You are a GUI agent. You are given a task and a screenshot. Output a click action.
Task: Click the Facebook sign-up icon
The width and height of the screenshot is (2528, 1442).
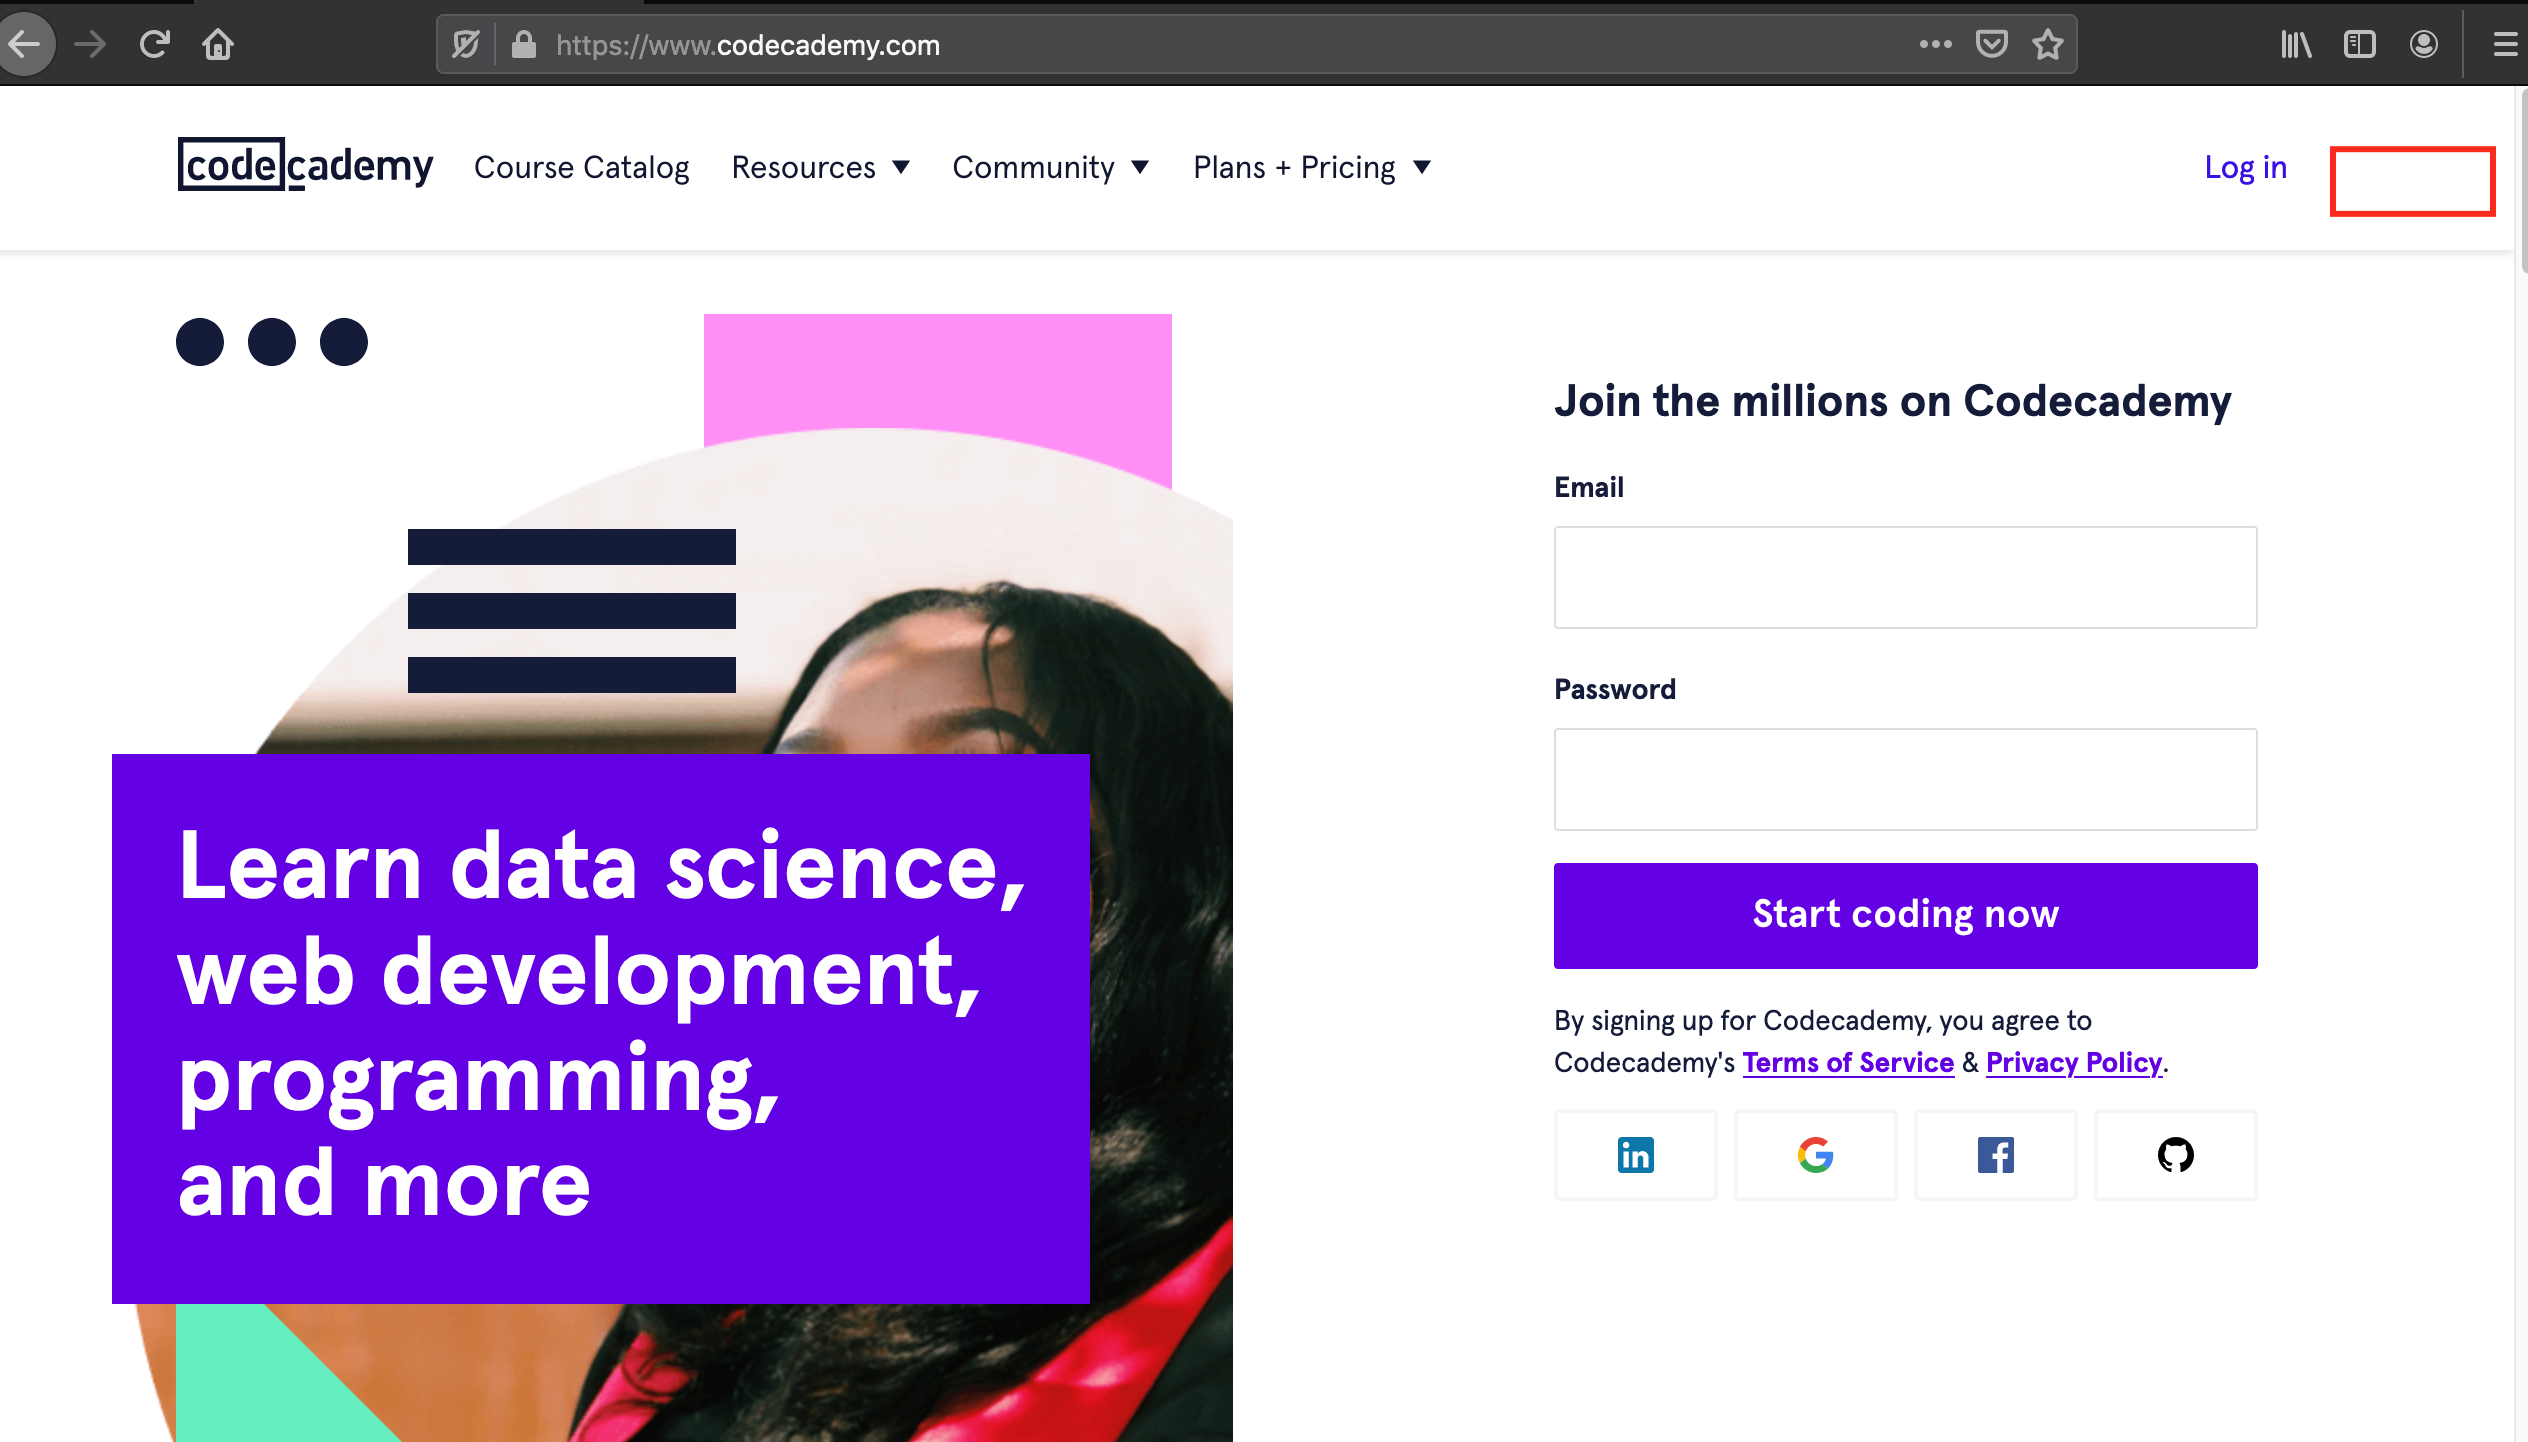coord(1995,1155)
